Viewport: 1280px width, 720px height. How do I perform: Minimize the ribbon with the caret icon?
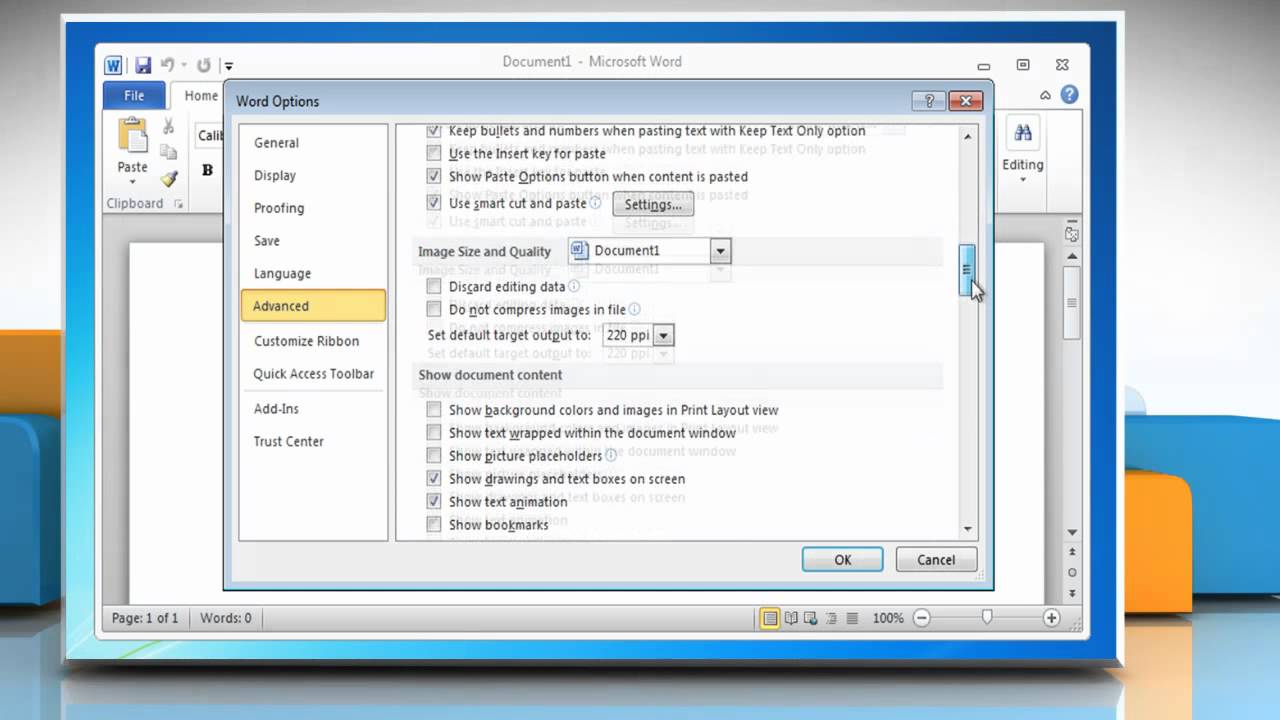coord(1045,96)
